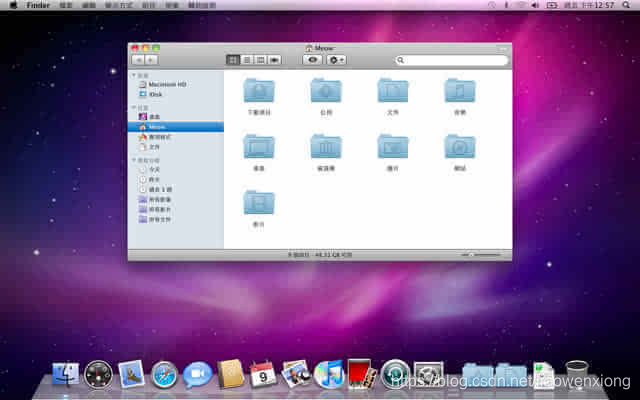Go forward with the toolbar forward arrow

point(151,60)
